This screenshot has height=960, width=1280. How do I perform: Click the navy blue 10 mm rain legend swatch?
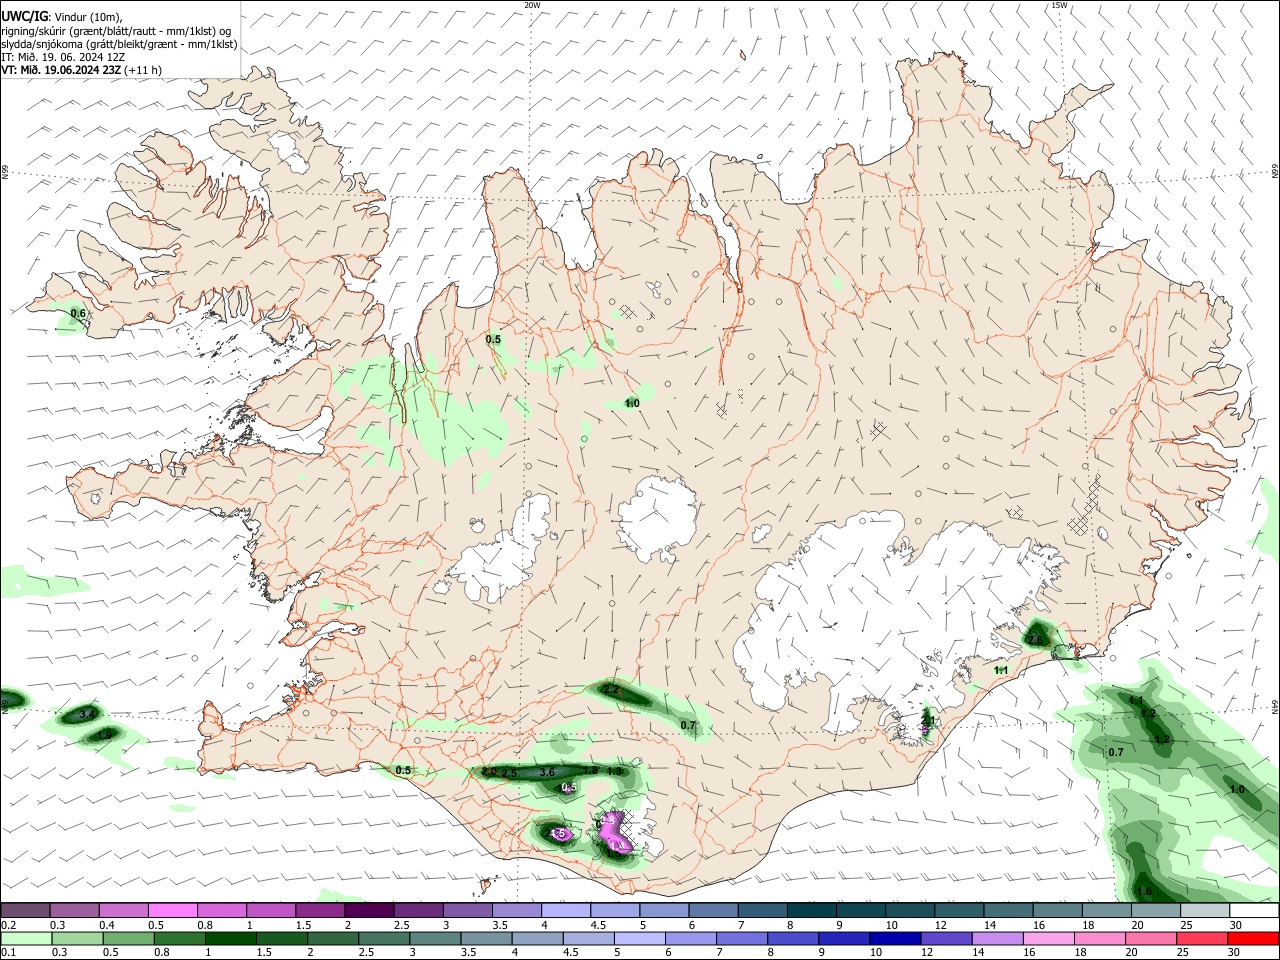tap(893, 938)
